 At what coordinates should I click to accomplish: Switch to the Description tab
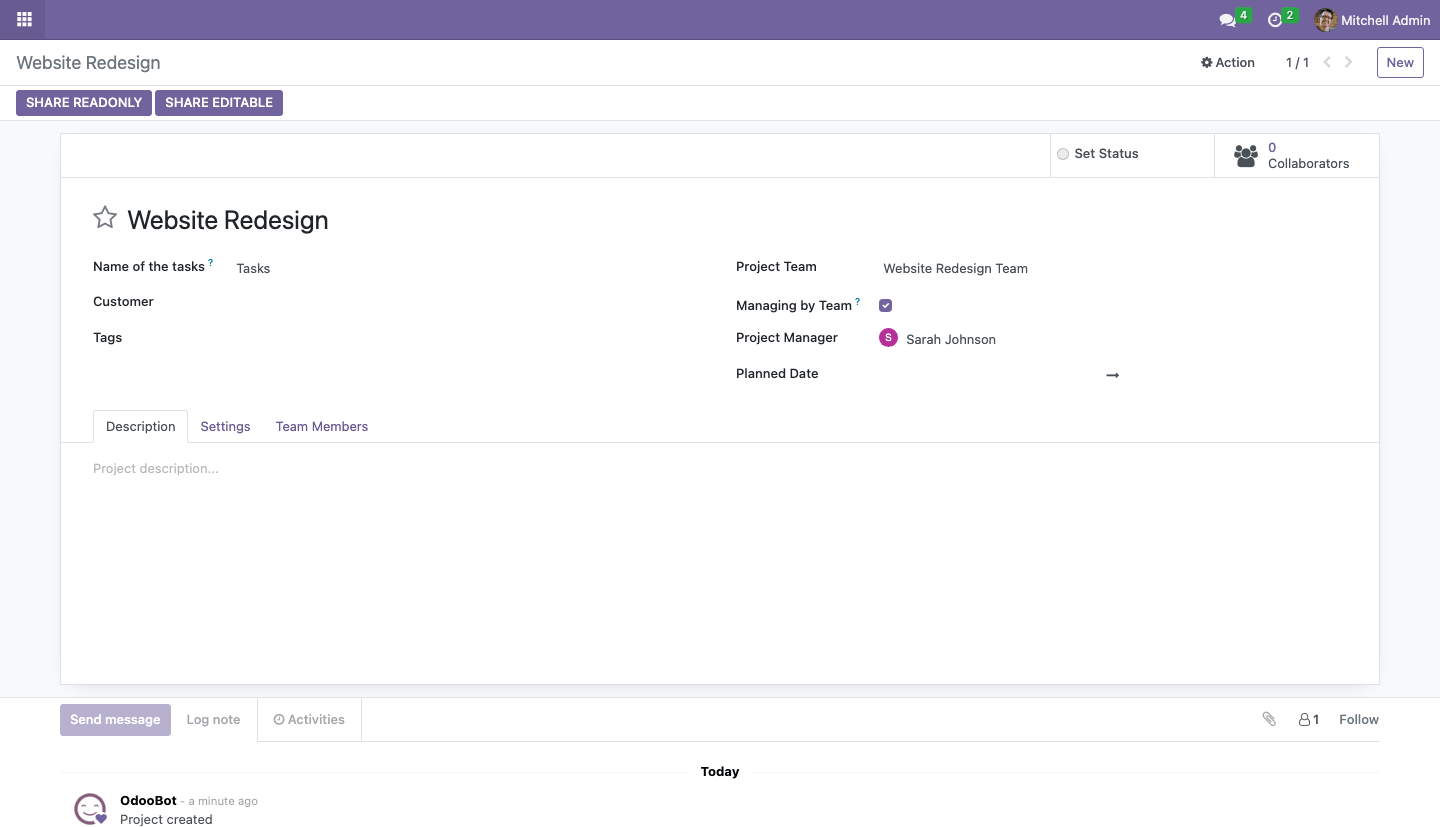[x=140, y=426]
